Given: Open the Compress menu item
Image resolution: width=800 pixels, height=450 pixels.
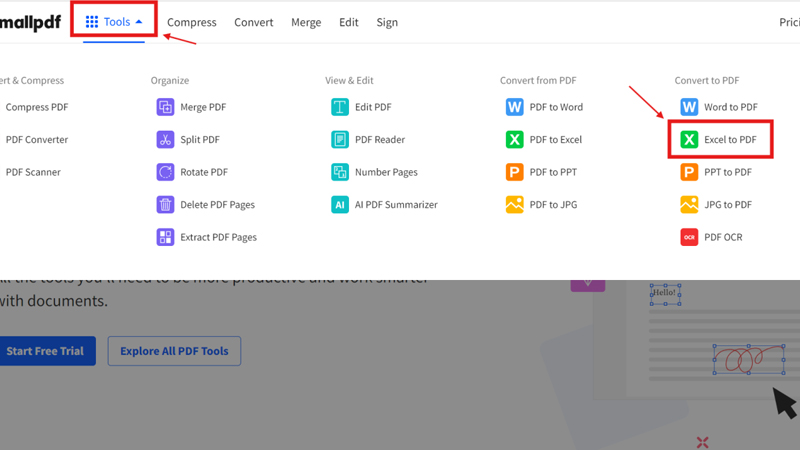Looking at the screenshot, I should (x=192, y=22).
